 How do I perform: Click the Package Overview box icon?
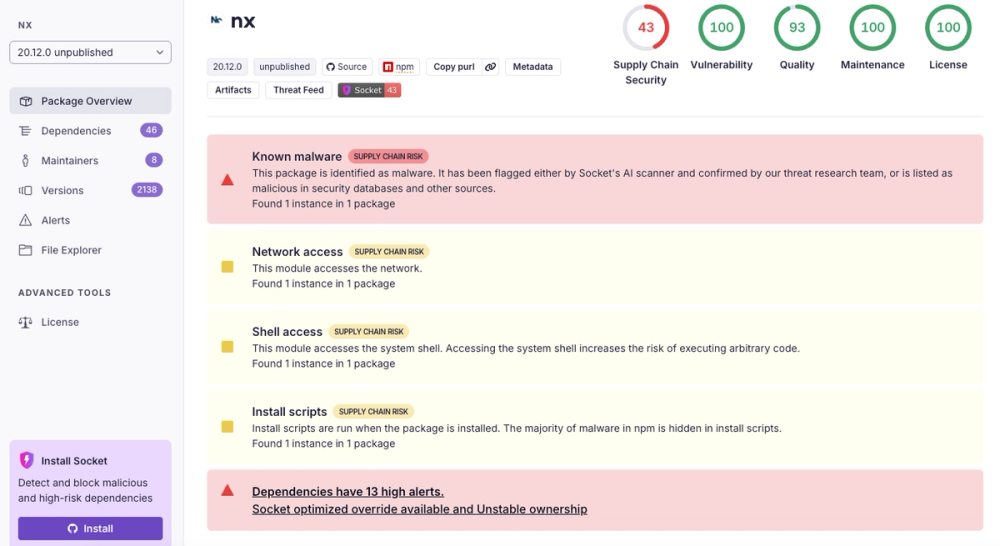tap(26, 101)
